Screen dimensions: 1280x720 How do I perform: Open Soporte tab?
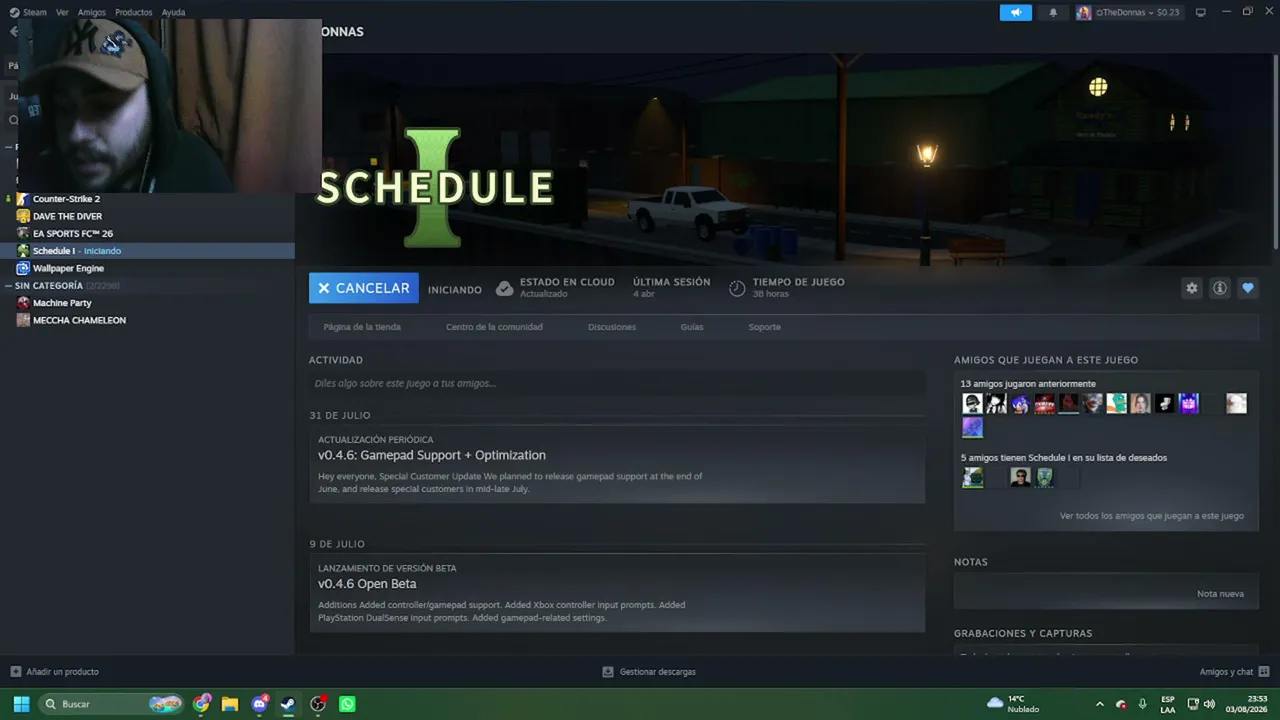coord(764,327)
